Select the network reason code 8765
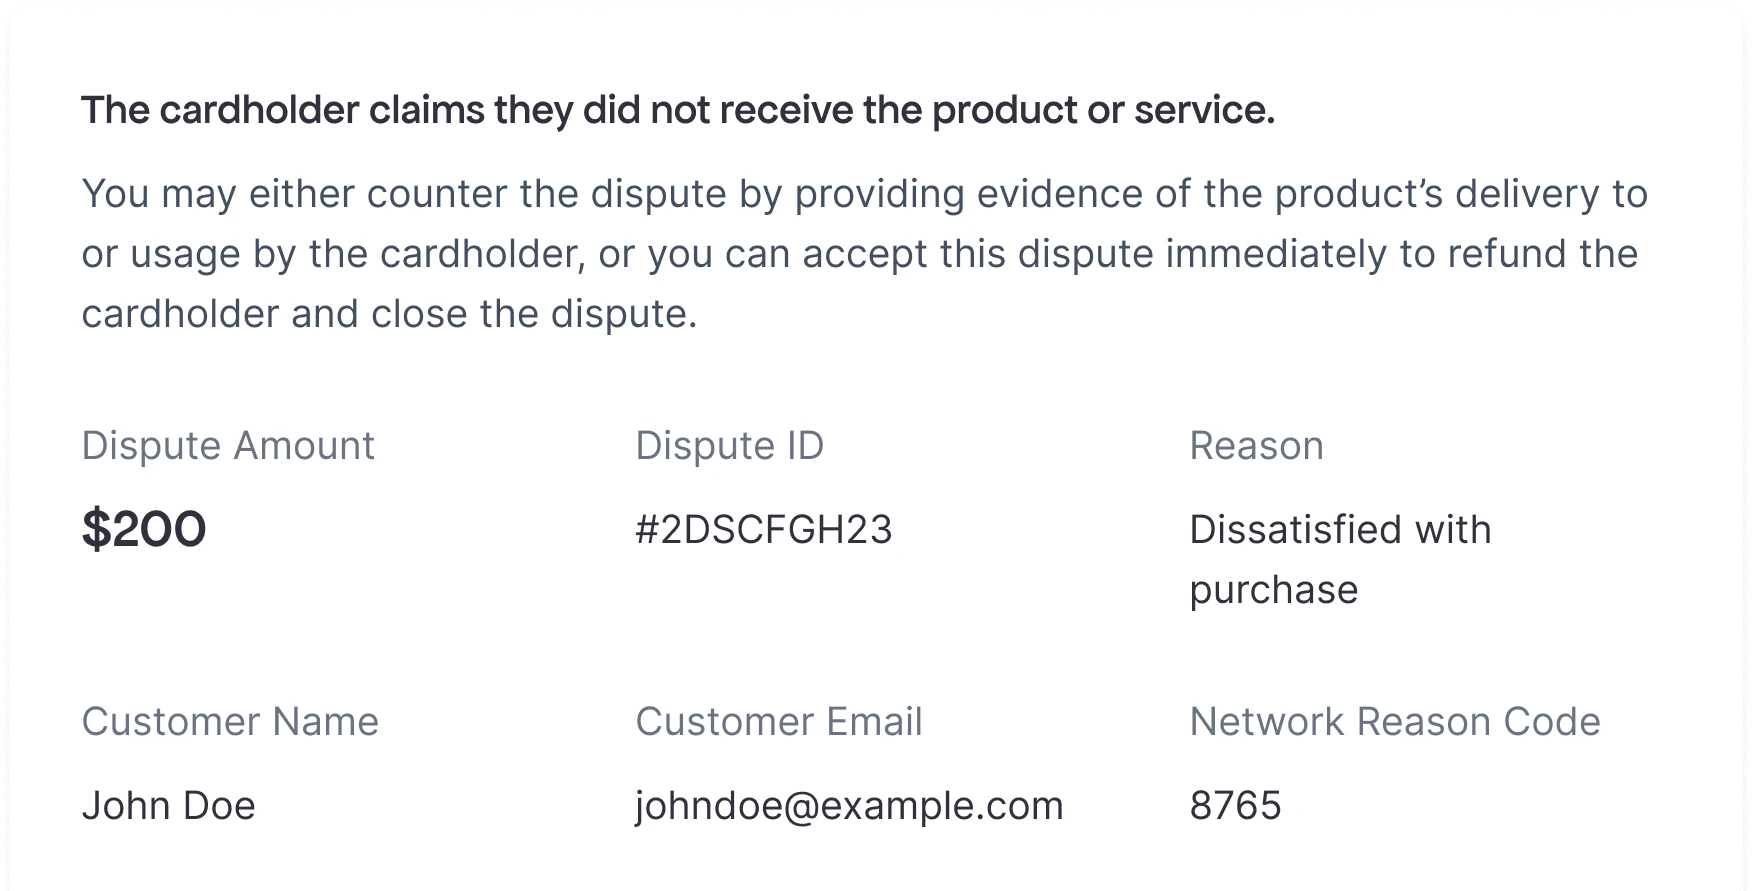 point(1235,806)
